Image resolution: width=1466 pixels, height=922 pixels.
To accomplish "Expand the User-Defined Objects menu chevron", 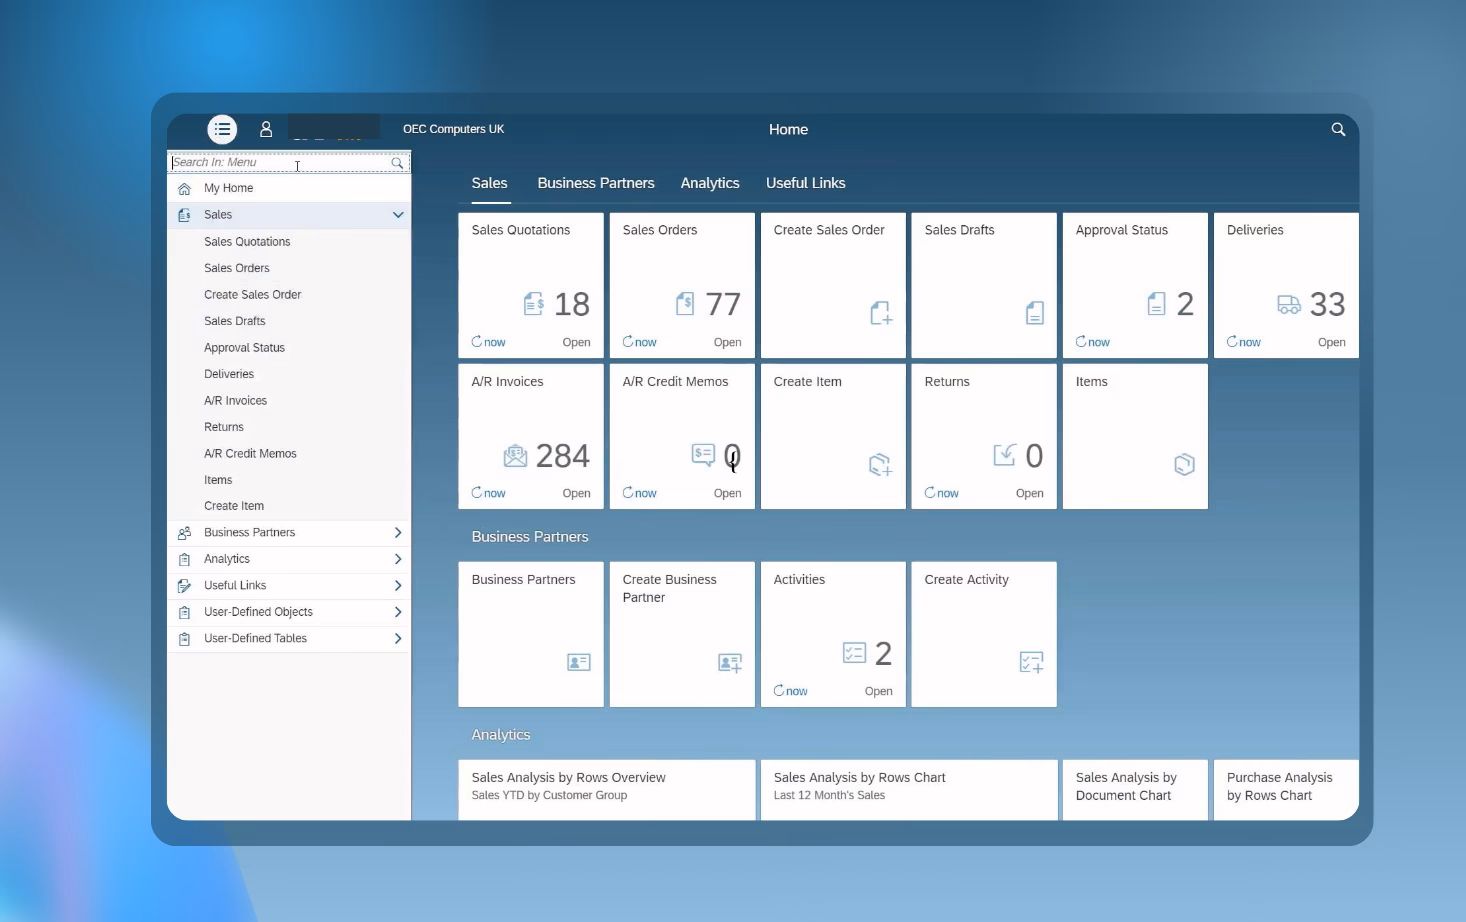I will tap(398, 612).
